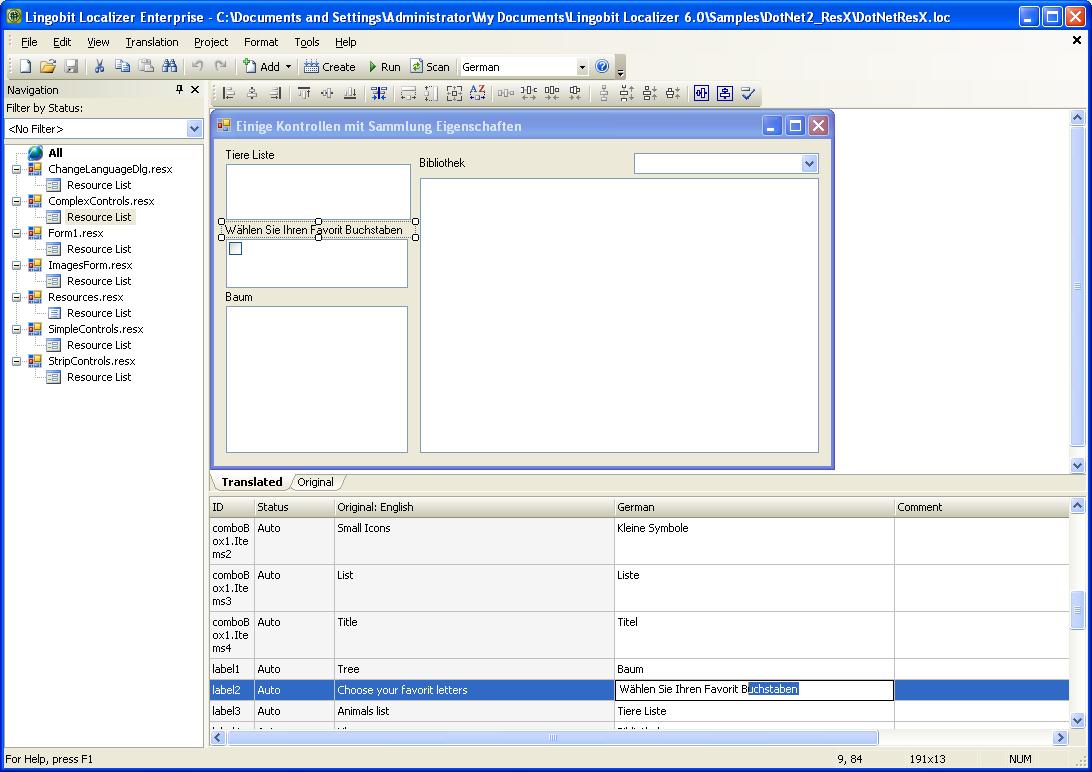Open the No Filter status dropdown
Image resolution: width=1092 pixels, height=772 pixels.
196,128
